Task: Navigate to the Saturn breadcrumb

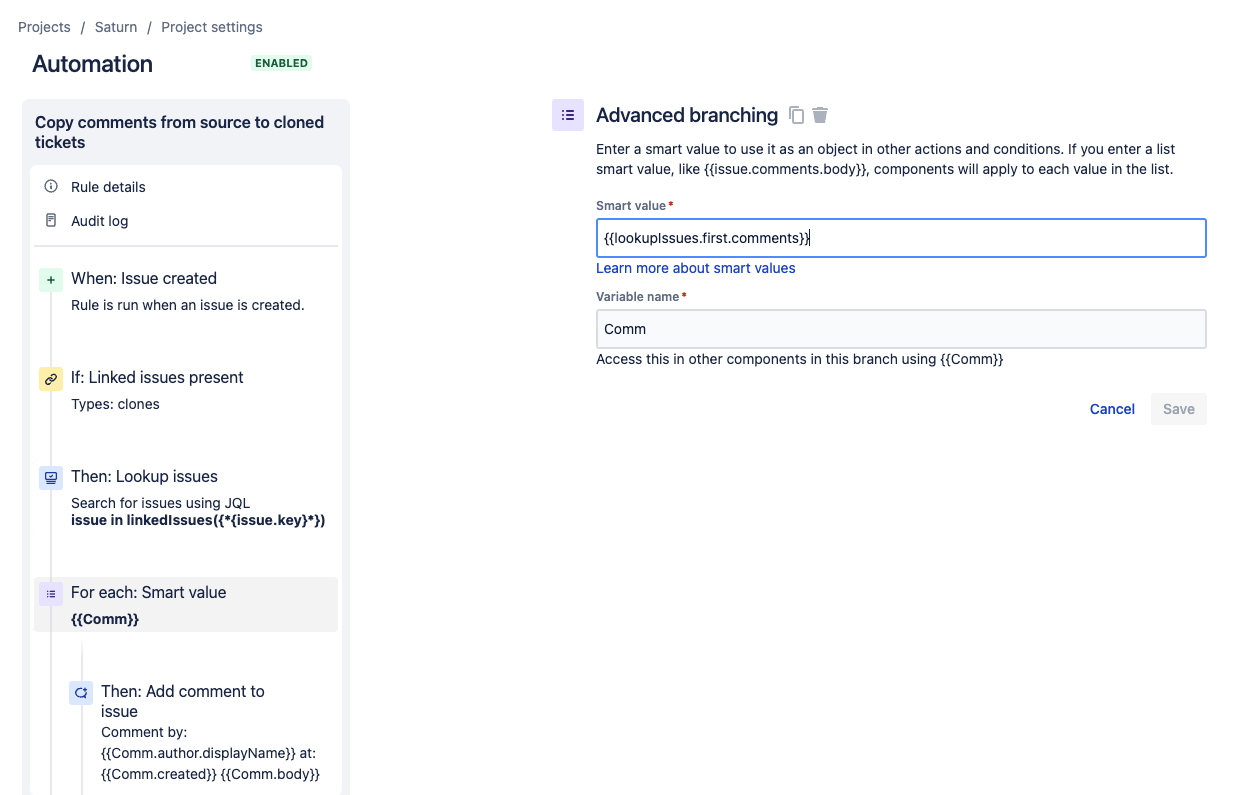Action: [115, 27]
